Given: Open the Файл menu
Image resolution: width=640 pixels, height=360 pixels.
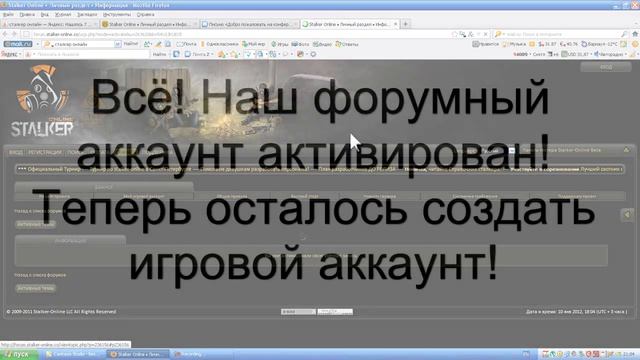Looking at the screenshot, I should pos(8,14).
